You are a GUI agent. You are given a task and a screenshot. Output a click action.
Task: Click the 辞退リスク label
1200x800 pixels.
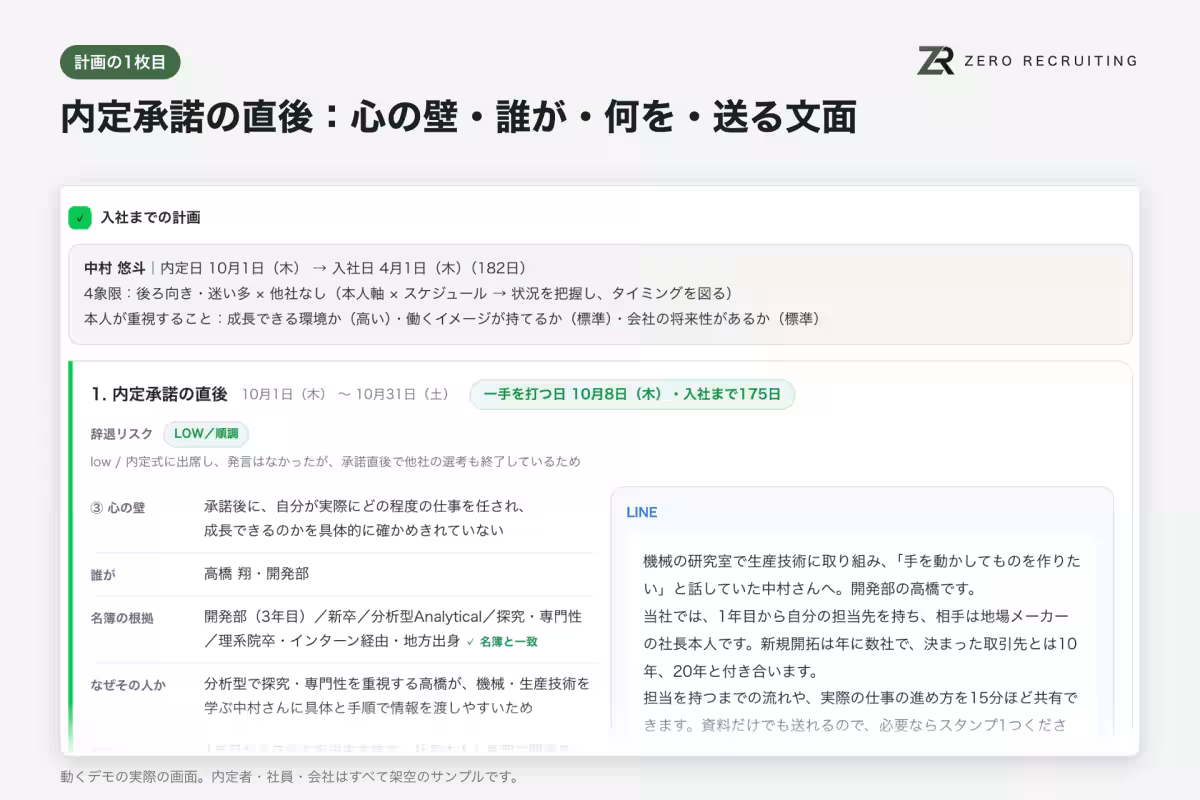(x=121, y=434)
